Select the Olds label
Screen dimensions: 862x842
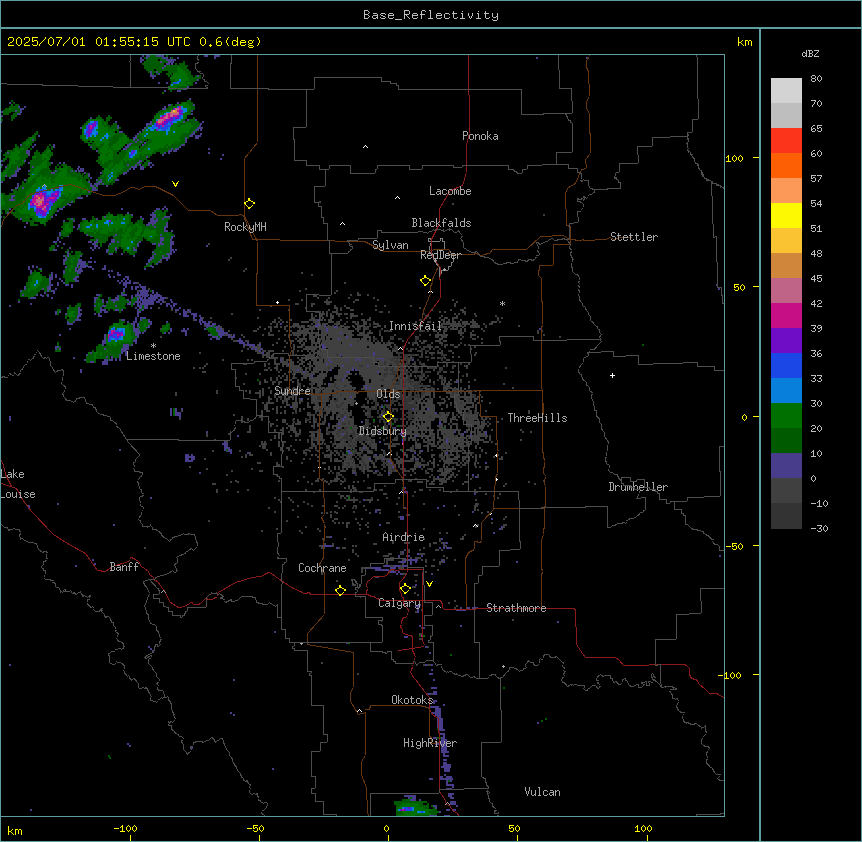[388, 394]
